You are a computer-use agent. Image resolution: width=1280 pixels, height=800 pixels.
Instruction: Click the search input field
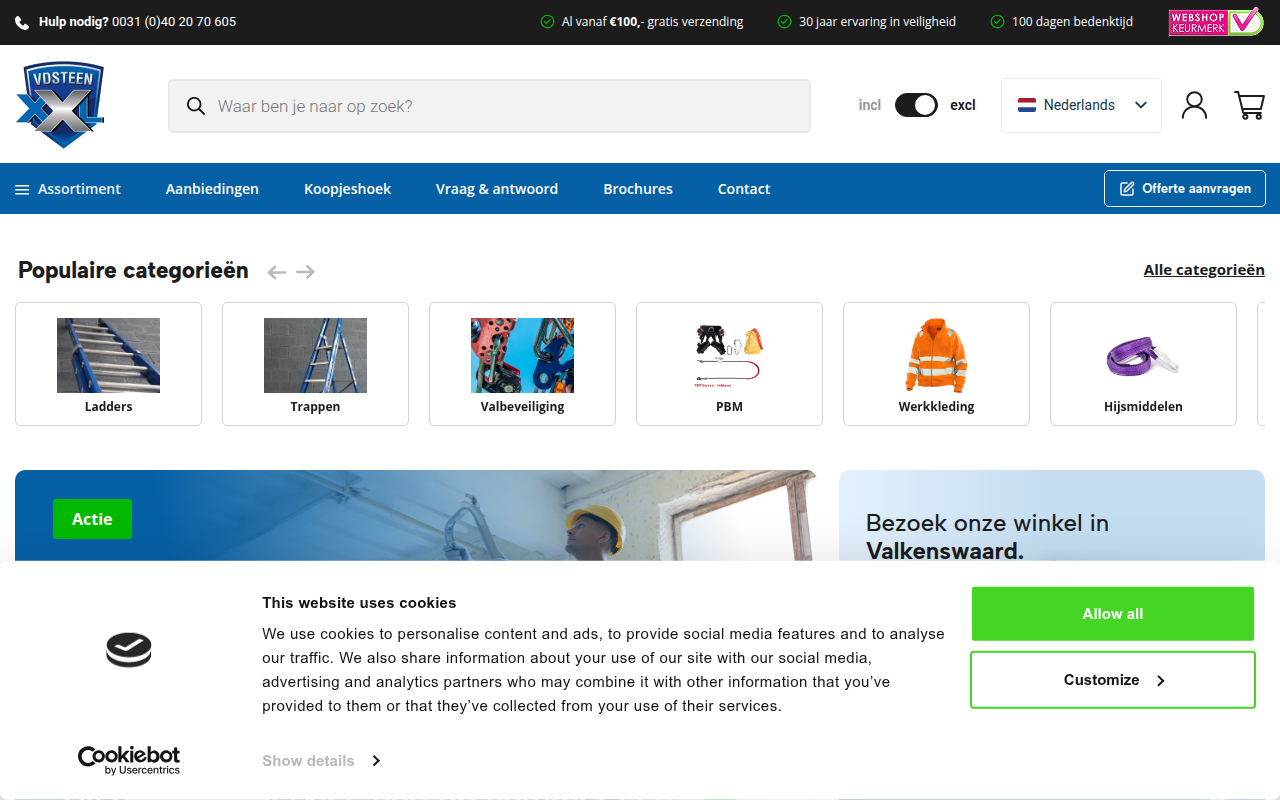[x=489, y=106]
